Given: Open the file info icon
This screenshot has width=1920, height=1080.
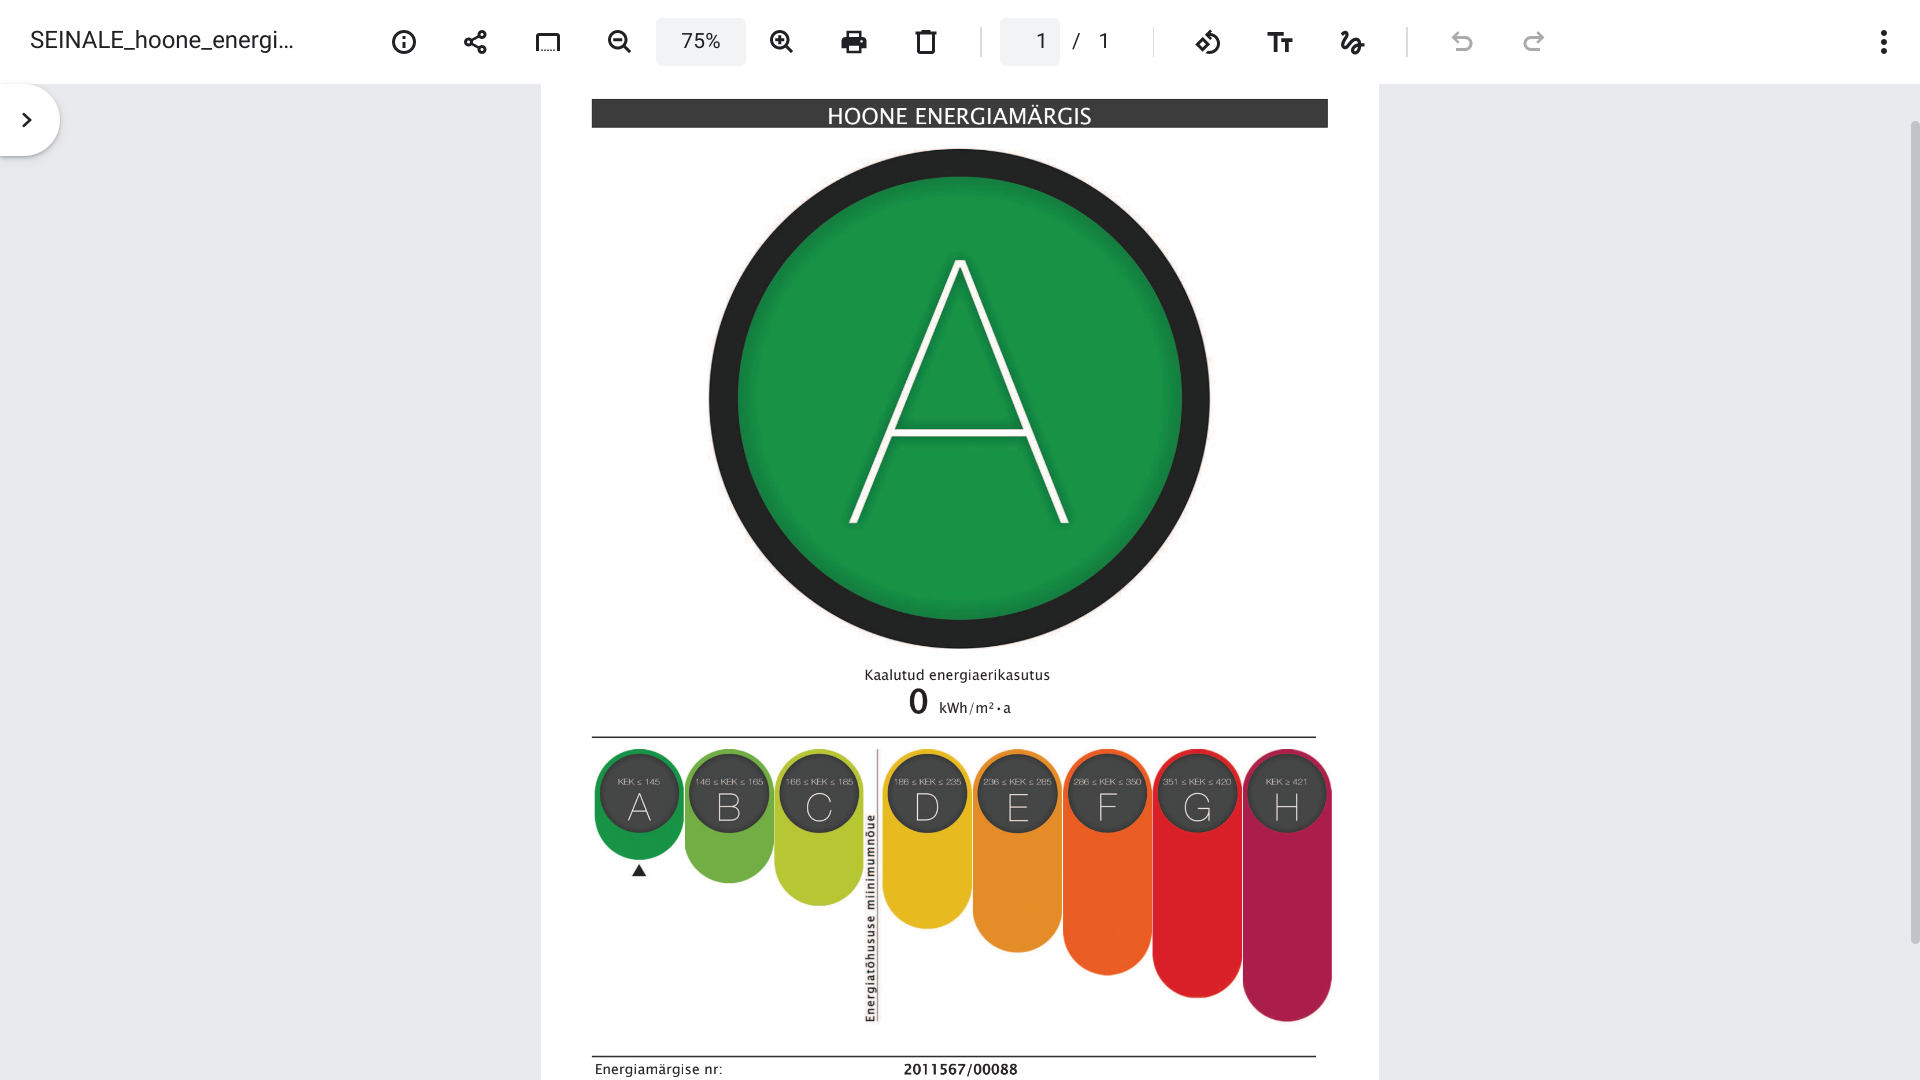Looking at the screenshot, I should (404, 42).
